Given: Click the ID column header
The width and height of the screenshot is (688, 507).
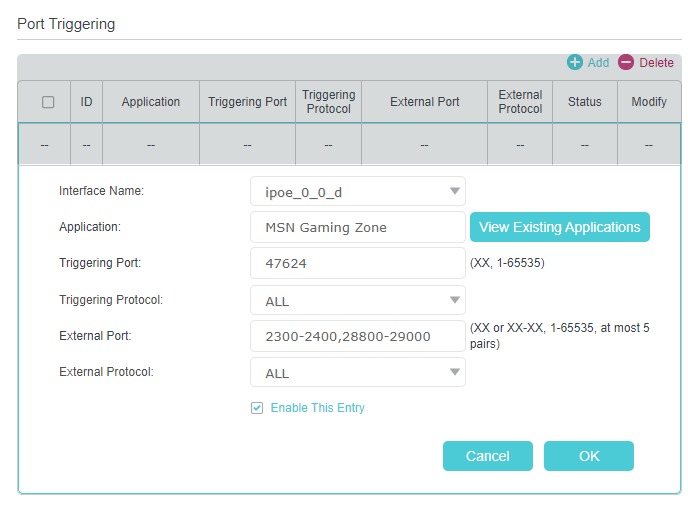Looking at the screenshot, I should click(x=86, y=102).
